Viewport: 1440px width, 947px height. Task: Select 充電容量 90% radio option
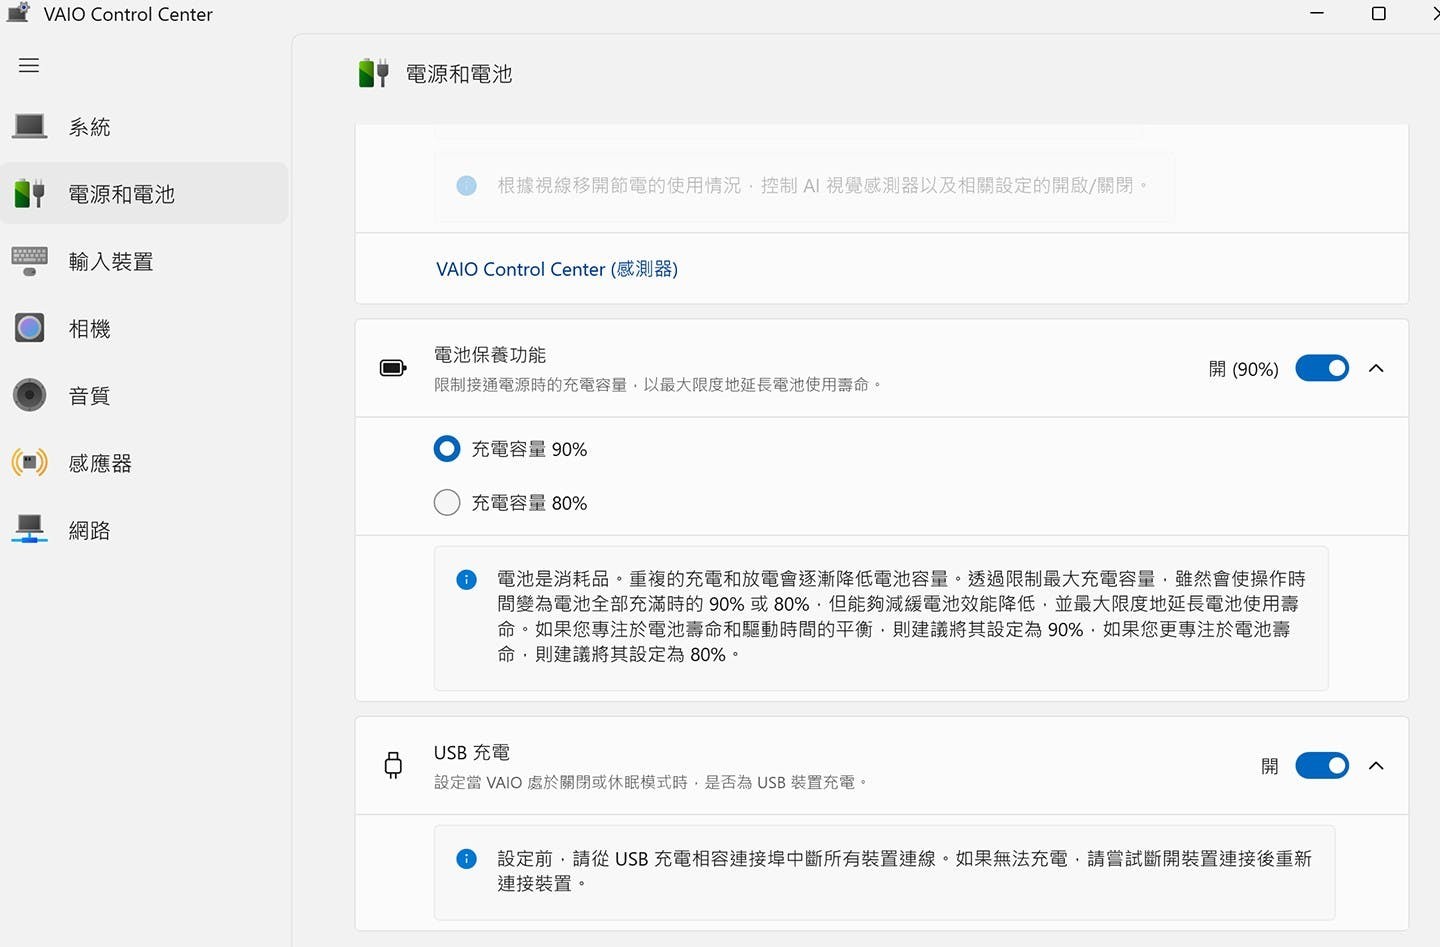pos(447,449)
